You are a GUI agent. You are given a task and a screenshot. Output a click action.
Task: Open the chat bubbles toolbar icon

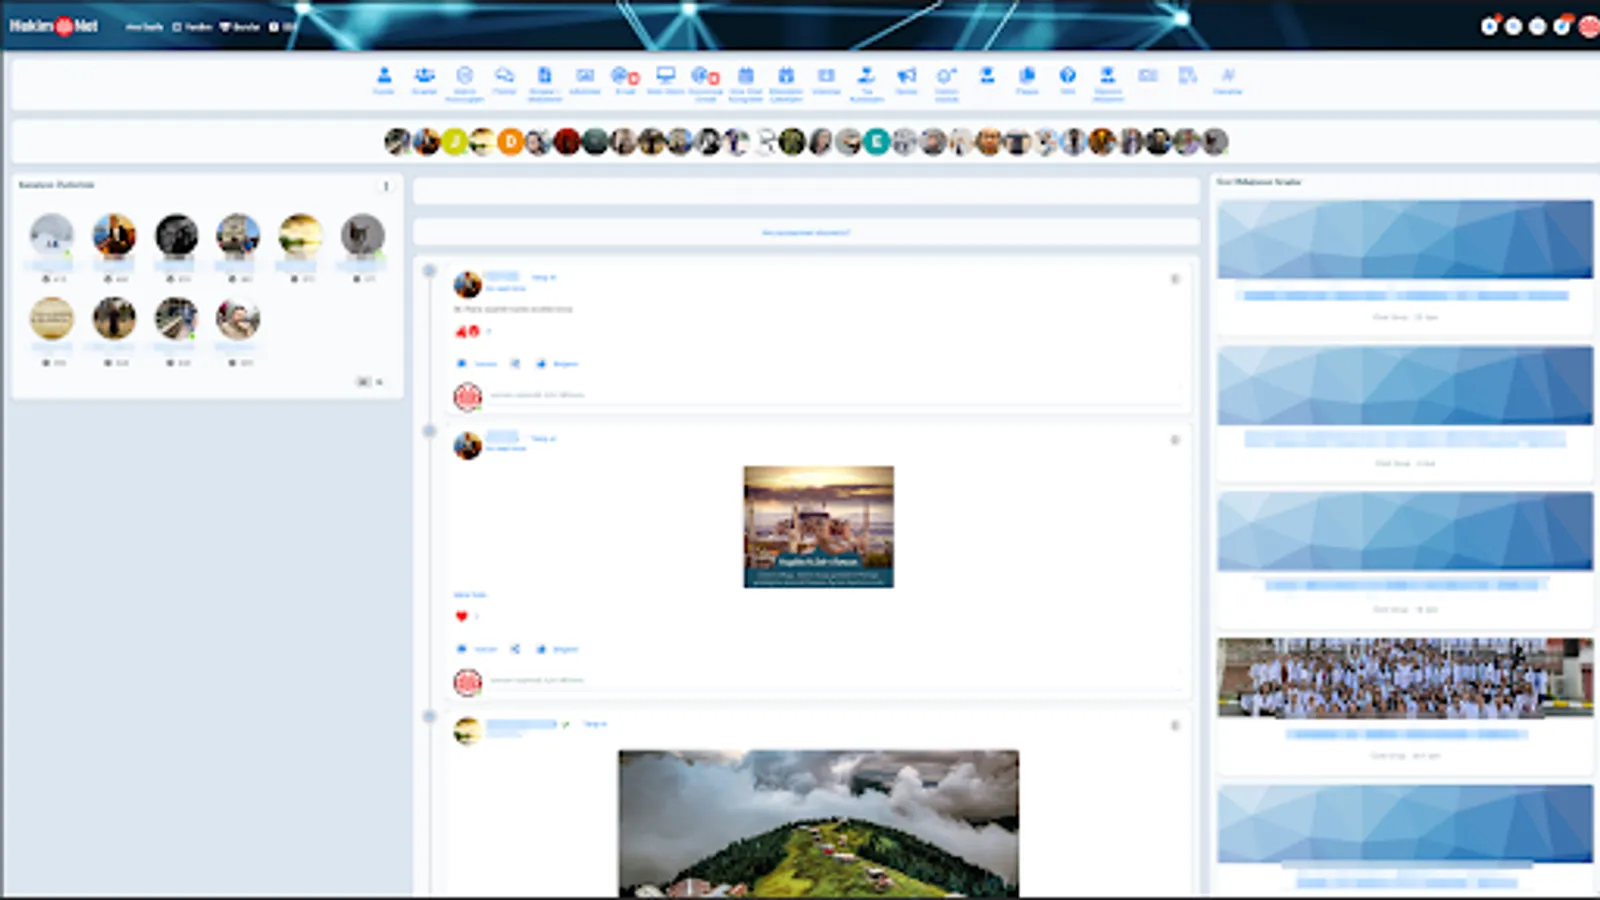click(x=505, y=75)
